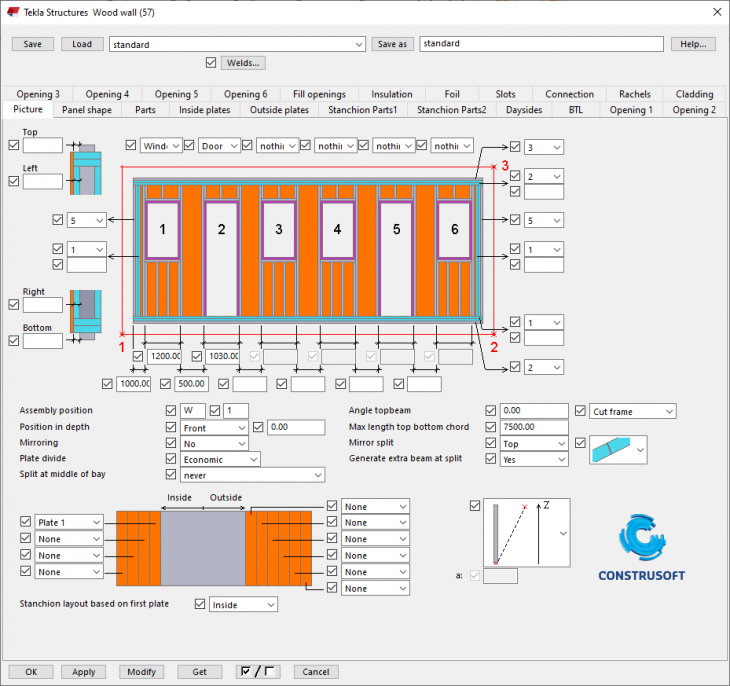Toggle the checkbox beside Plate 1 dropdown
730x686 pixels.
point(25,522)
